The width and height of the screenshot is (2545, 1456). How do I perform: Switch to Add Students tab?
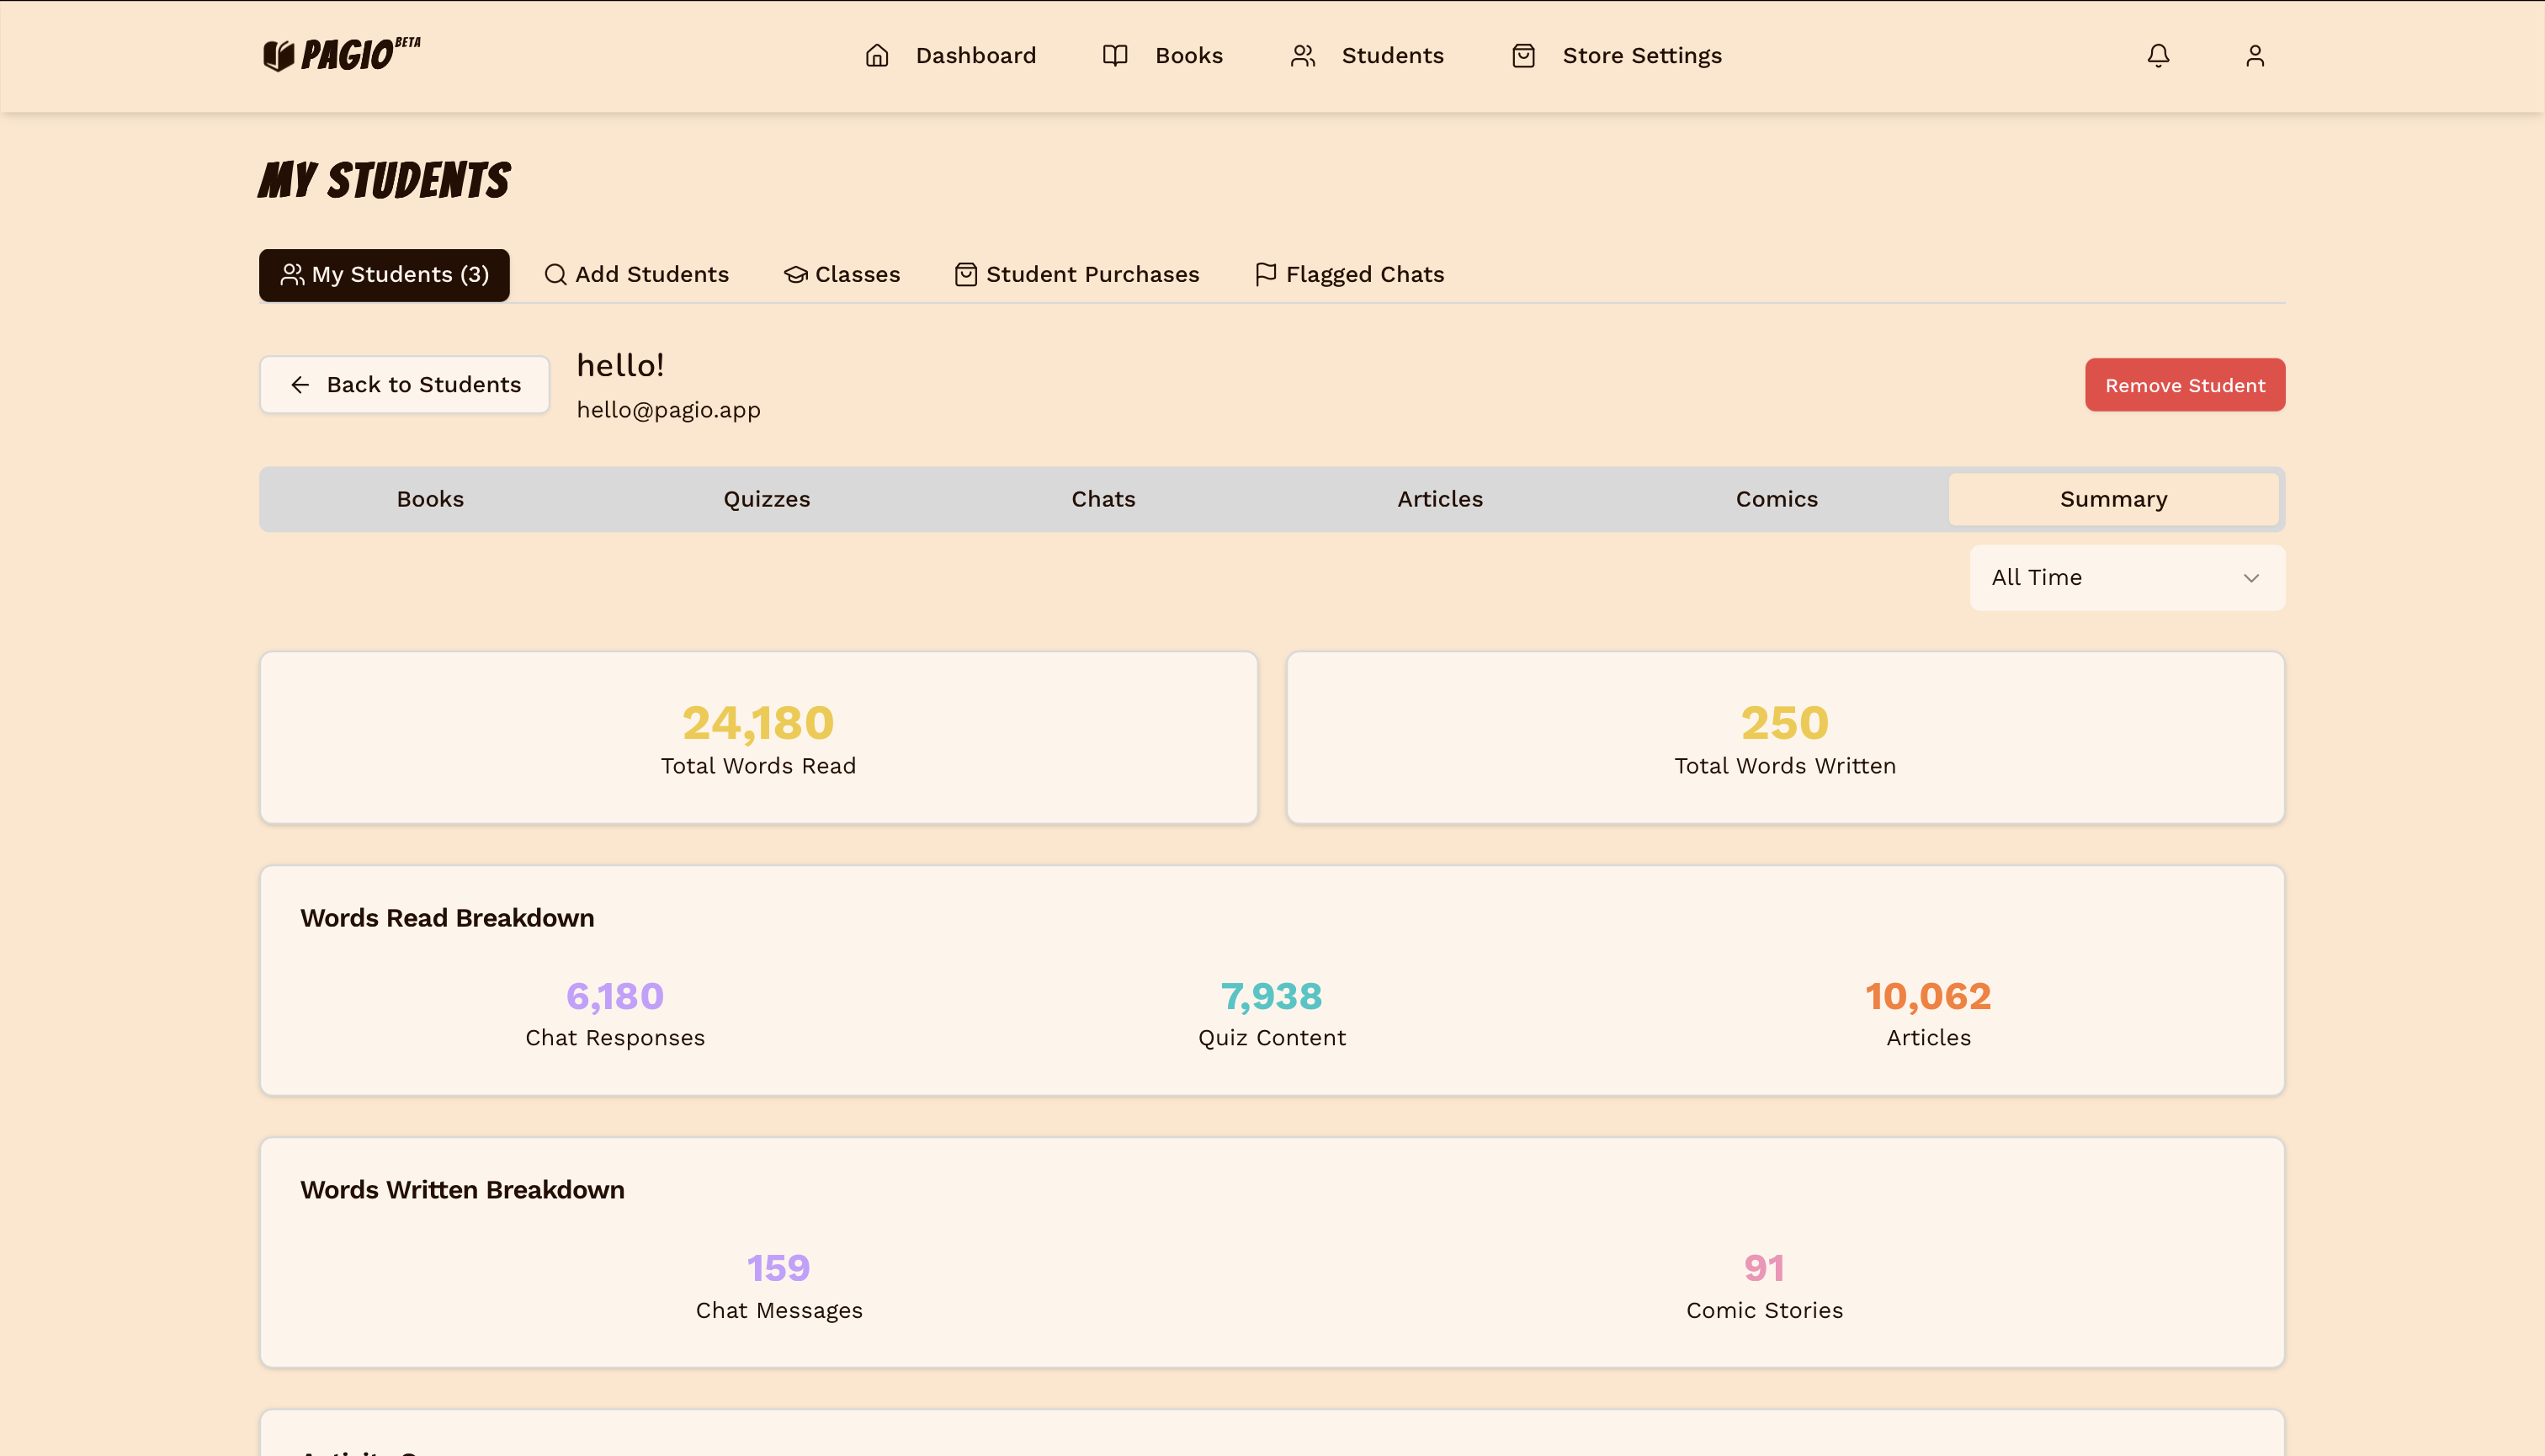tap(637, 275)
